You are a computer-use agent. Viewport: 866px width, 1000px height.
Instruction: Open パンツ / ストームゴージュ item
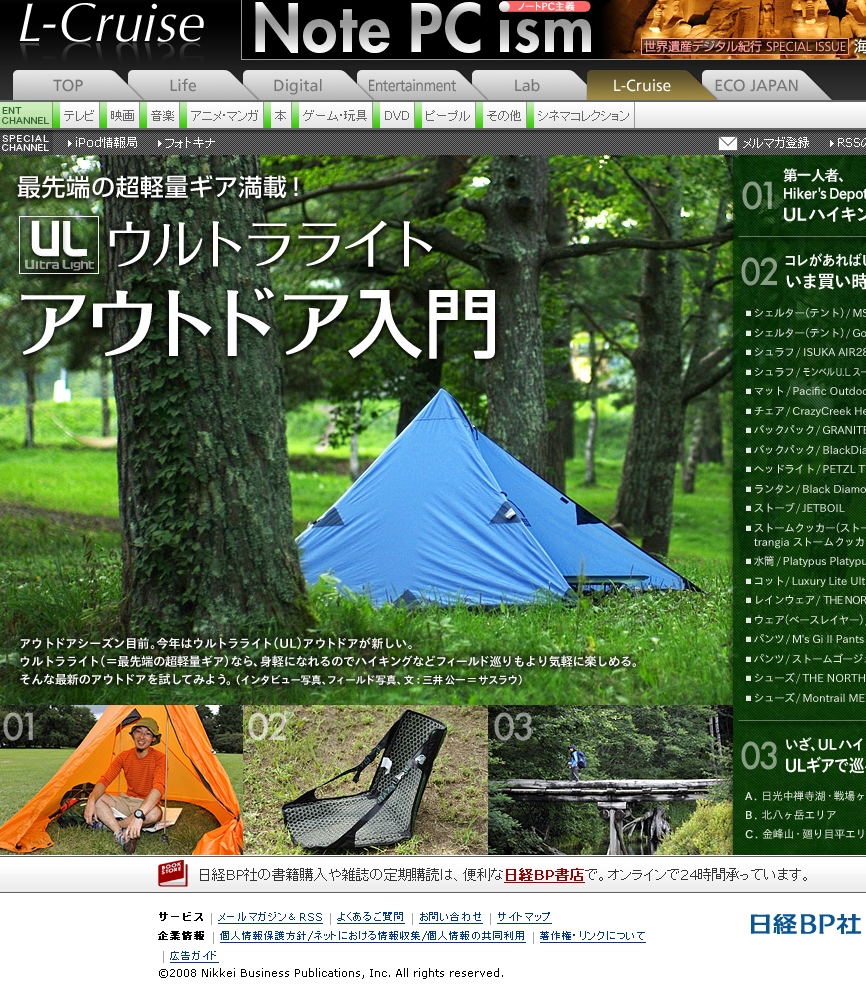click(806, 659)
